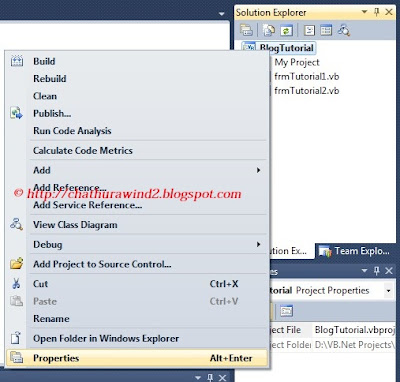The height and width of the screenshot is (382, 400).
Task: Select Clean in the context menu
Action: click(x=137, y=96)
